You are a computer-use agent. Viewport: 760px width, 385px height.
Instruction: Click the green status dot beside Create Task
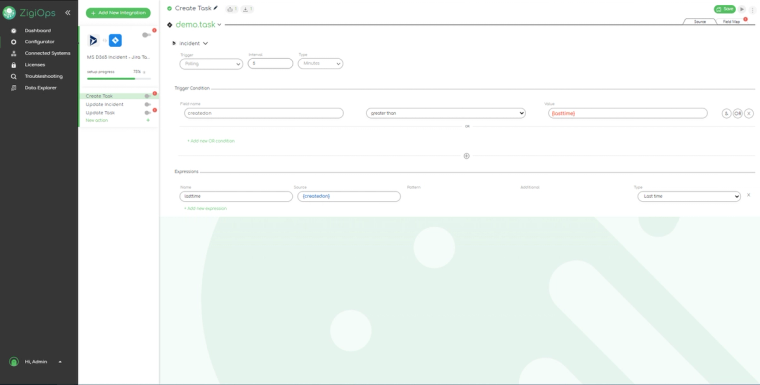tap(169, 8)
